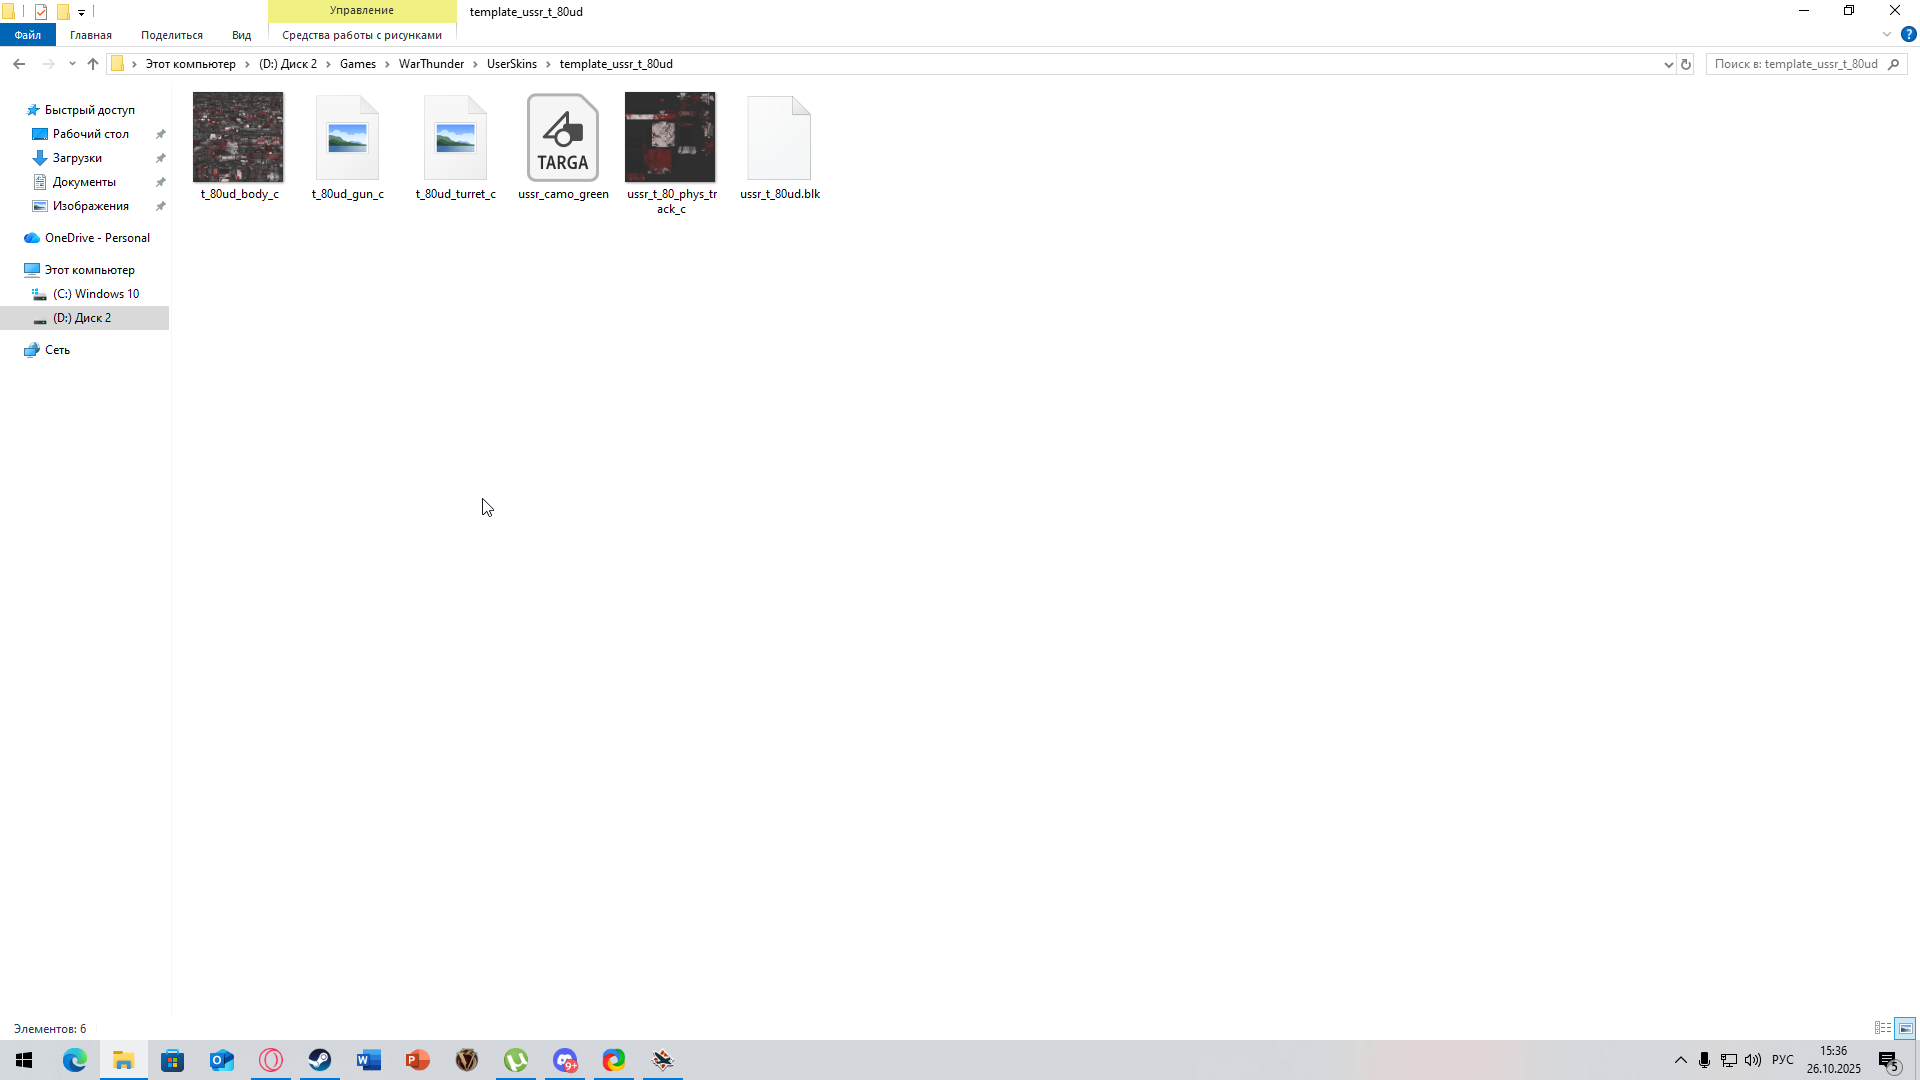1920x1080 pixels.
Task: Expand the address bar history dropdown
Action: (1668, 64)
